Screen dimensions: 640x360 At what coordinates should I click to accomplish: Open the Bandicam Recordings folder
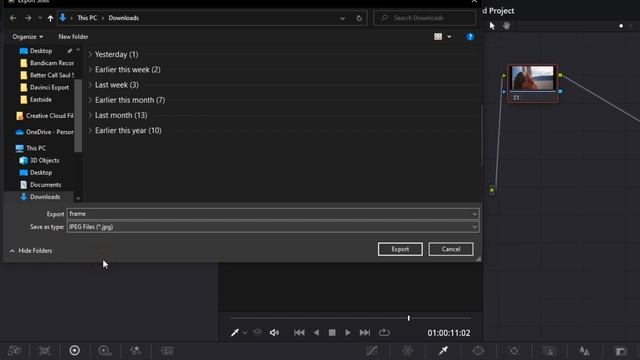(47, 63)
